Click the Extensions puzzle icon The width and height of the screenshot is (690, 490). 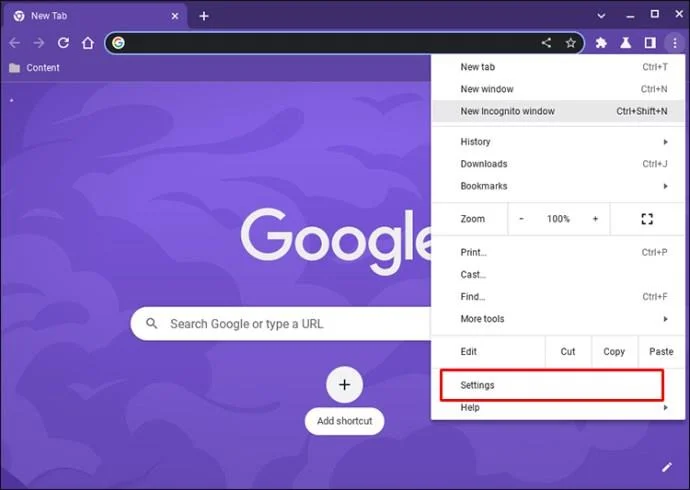click(x=601, y=43)
